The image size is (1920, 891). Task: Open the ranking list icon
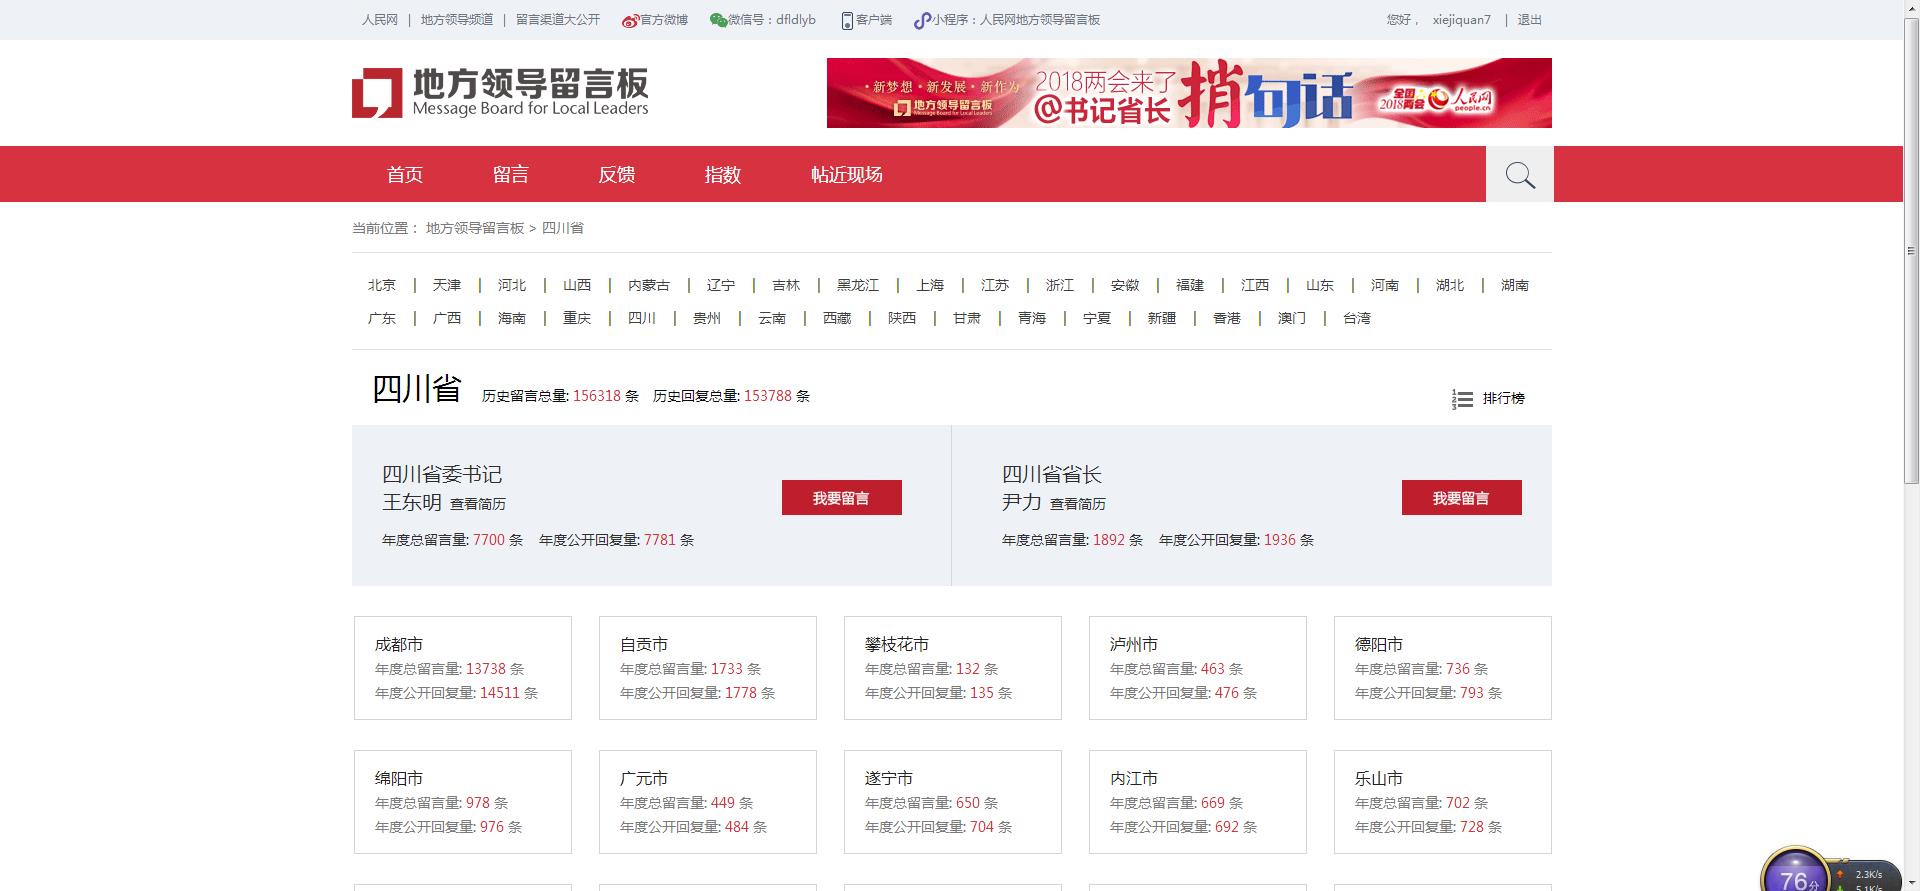tap(1462, 399)
